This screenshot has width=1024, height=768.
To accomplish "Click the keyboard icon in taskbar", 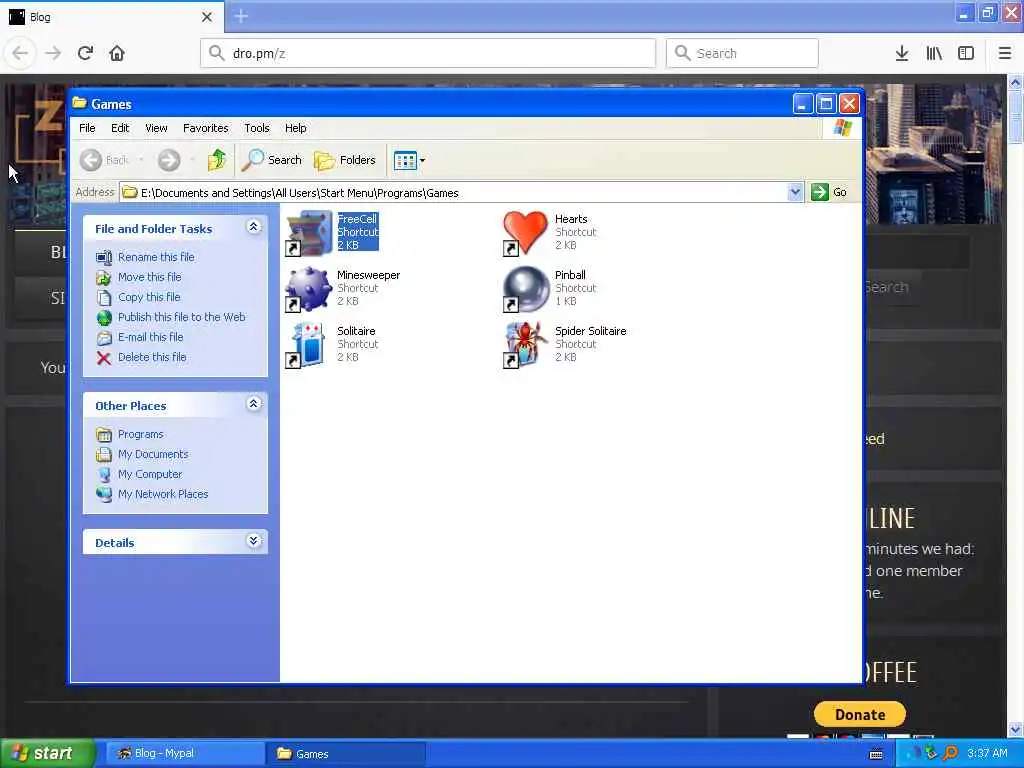I will pos(876,754).
